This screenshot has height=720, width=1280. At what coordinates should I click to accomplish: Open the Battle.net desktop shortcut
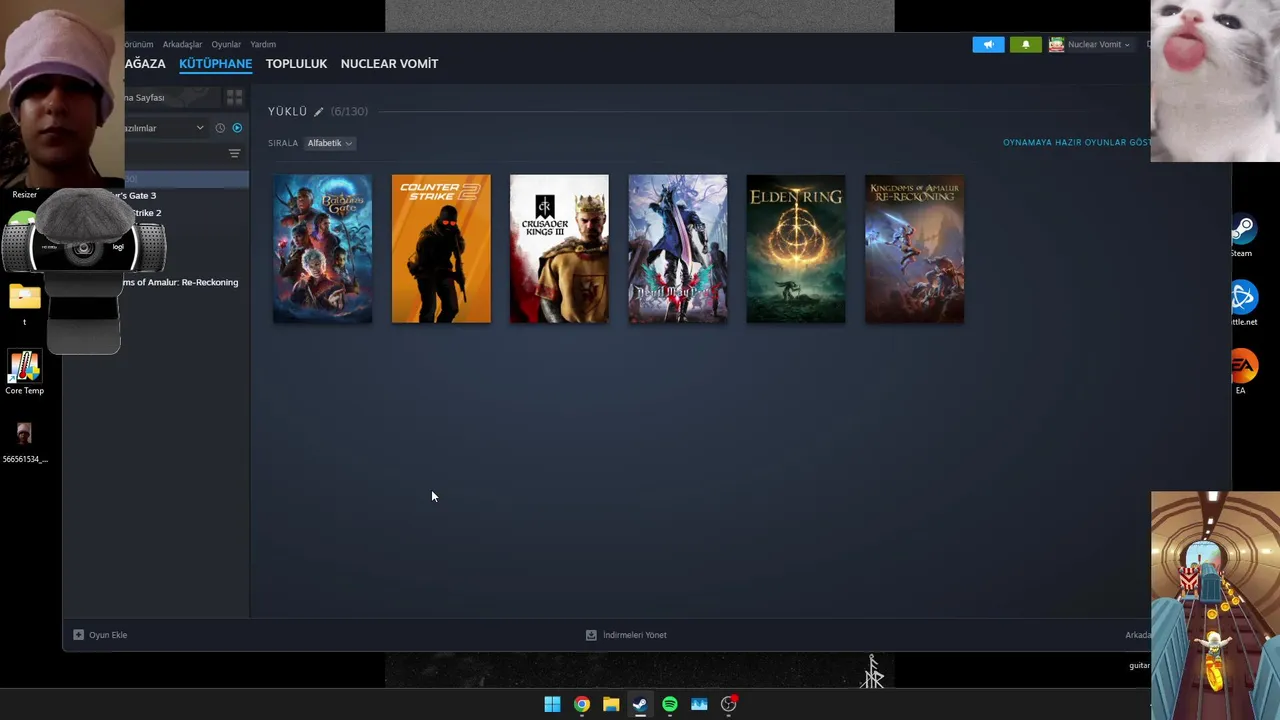(1243, 303)
